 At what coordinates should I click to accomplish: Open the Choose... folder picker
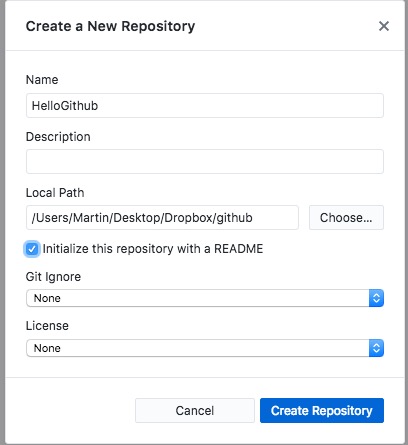coord(346,218)
